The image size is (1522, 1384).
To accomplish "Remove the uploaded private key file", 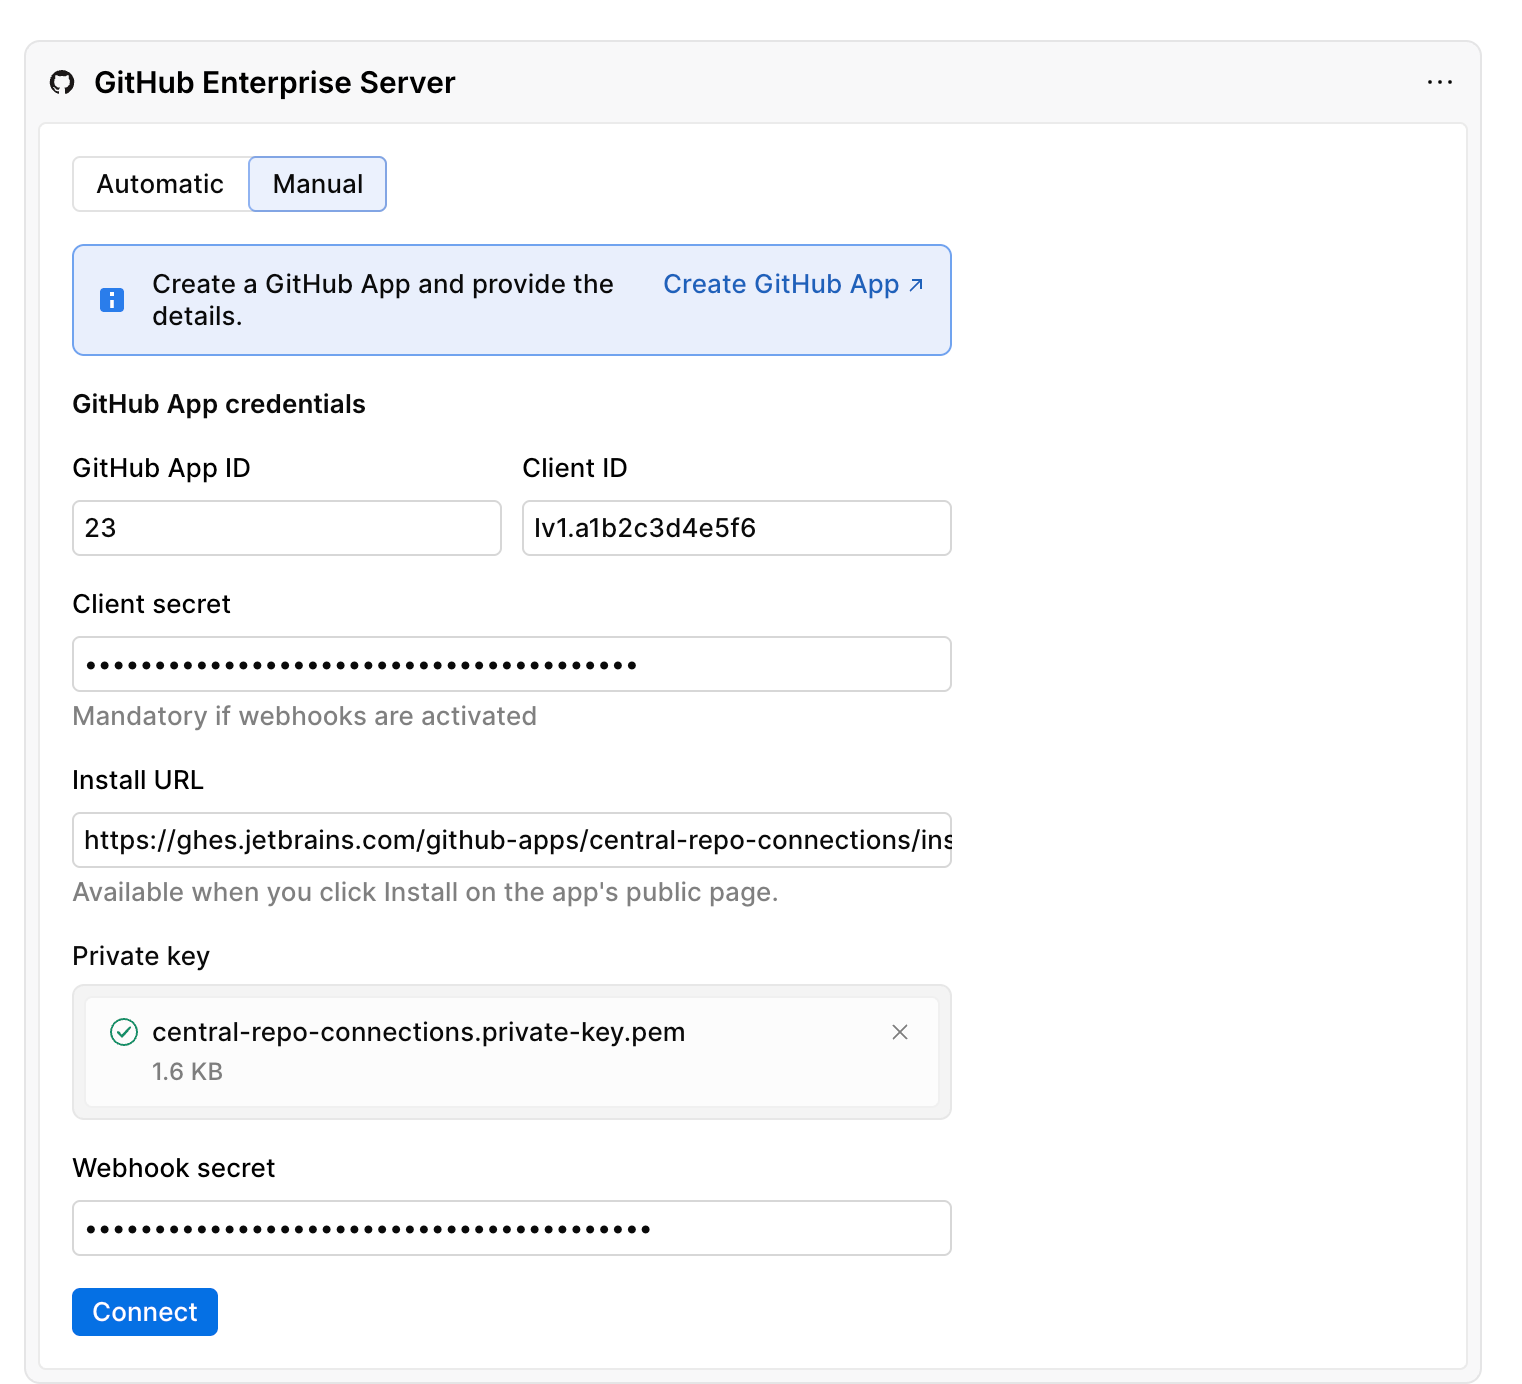I will click(900, 1032).
